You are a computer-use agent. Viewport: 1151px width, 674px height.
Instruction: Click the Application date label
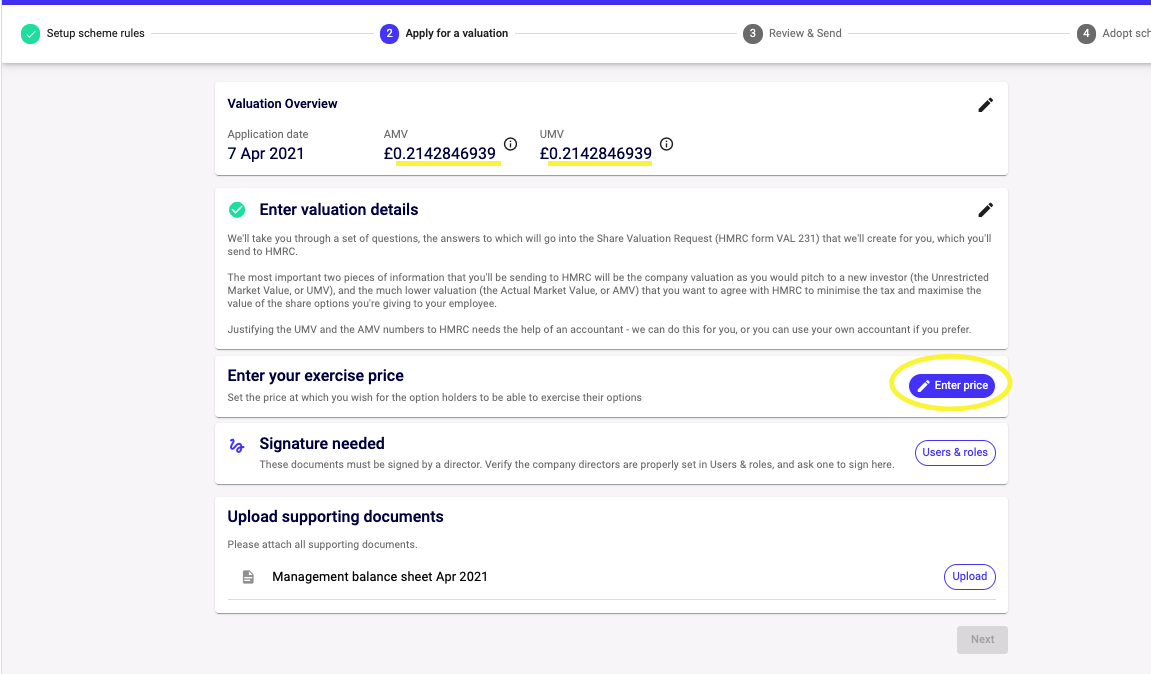(x=268, y=134)
